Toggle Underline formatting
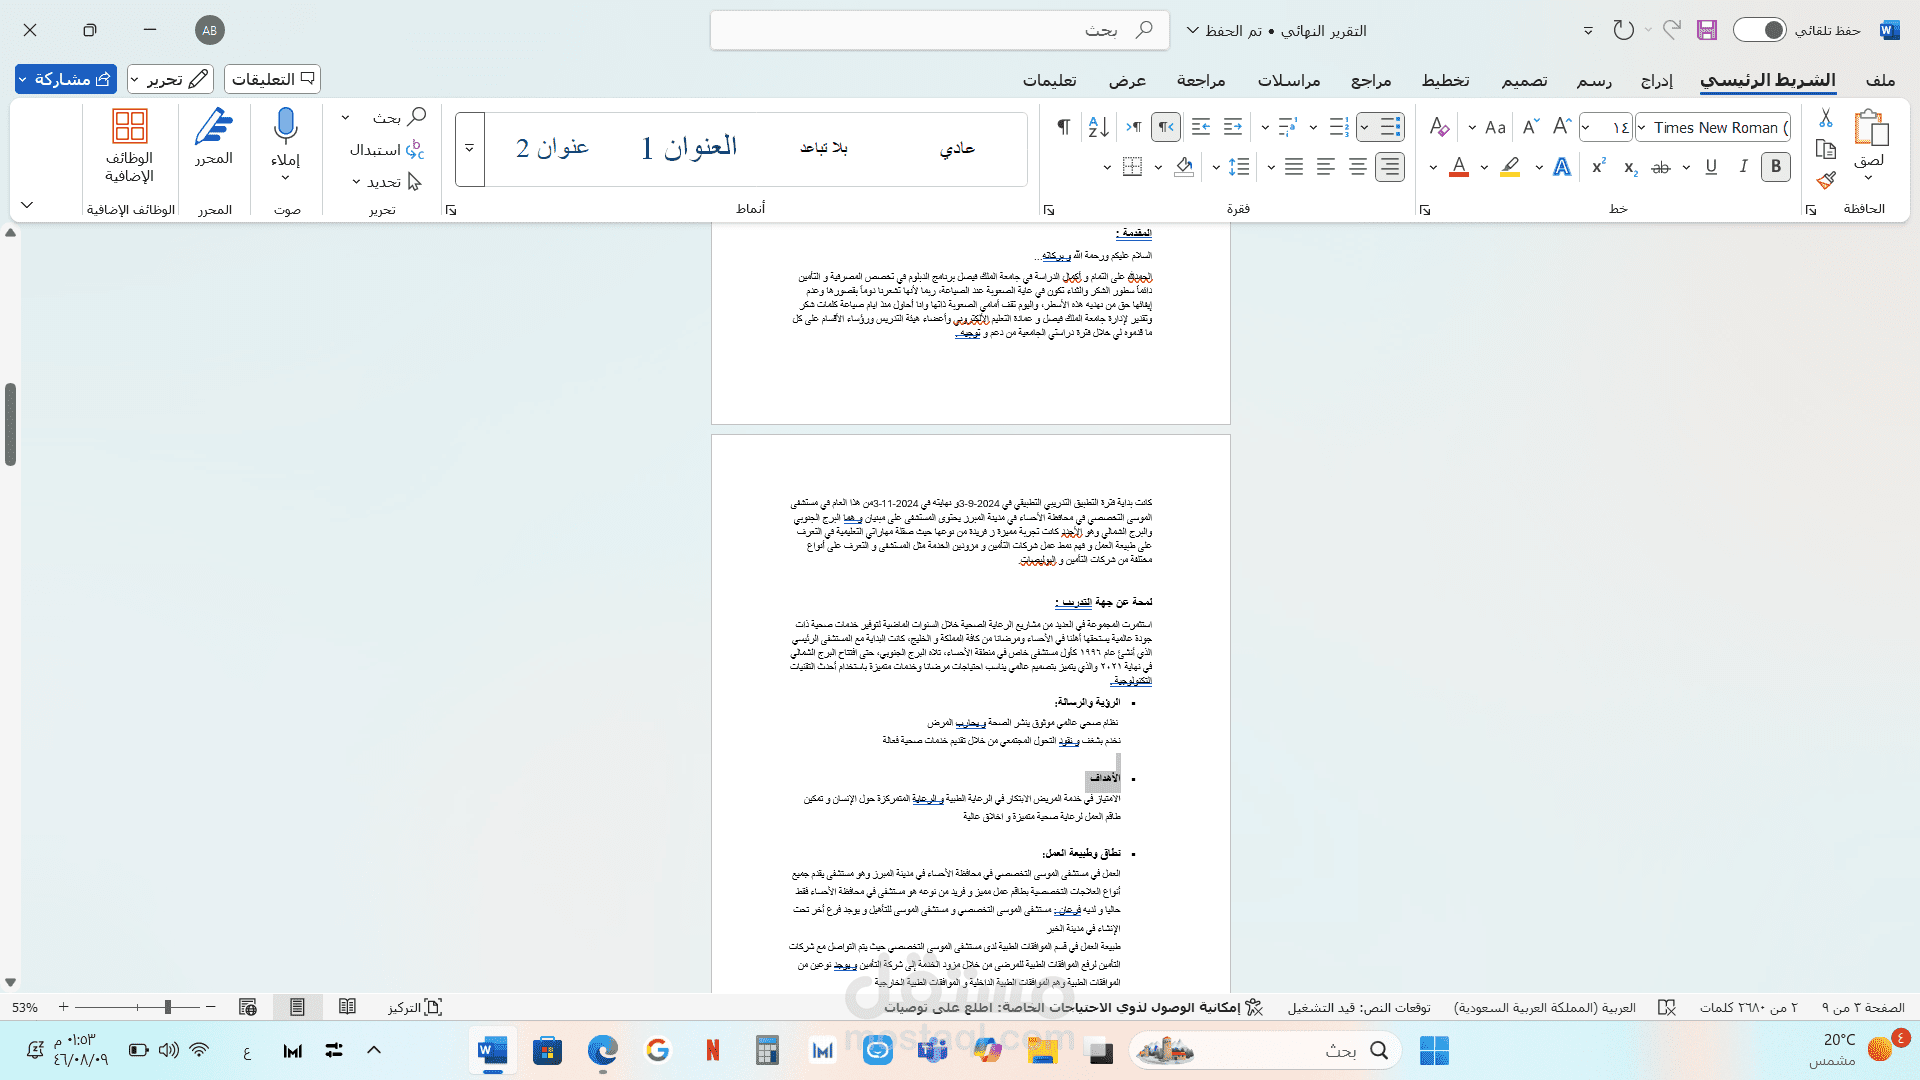Screen dimensions: 1920x1080 pyautogui.click(x=1711, y=167)
